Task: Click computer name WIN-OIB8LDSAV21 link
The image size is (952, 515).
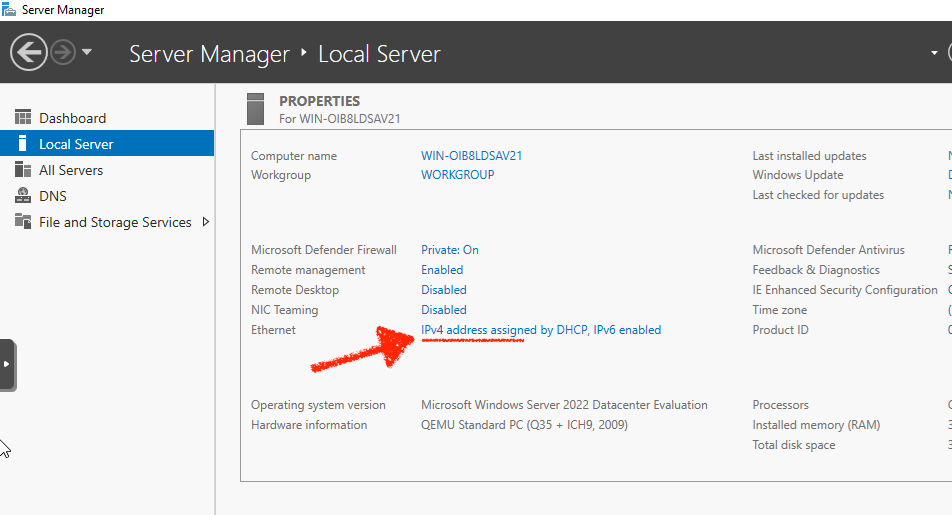Action: [x=472, y=156]
